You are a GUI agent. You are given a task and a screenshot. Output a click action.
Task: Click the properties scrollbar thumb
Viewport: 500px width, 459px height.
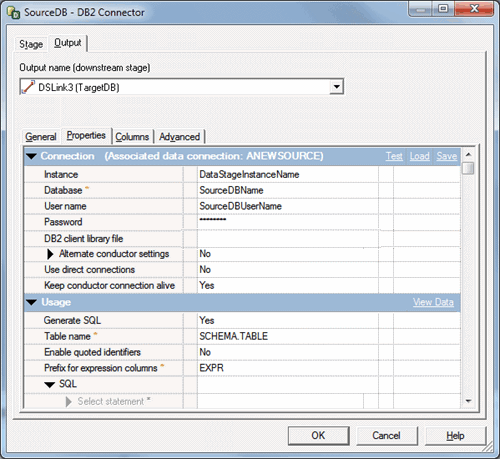click(468, 168)
